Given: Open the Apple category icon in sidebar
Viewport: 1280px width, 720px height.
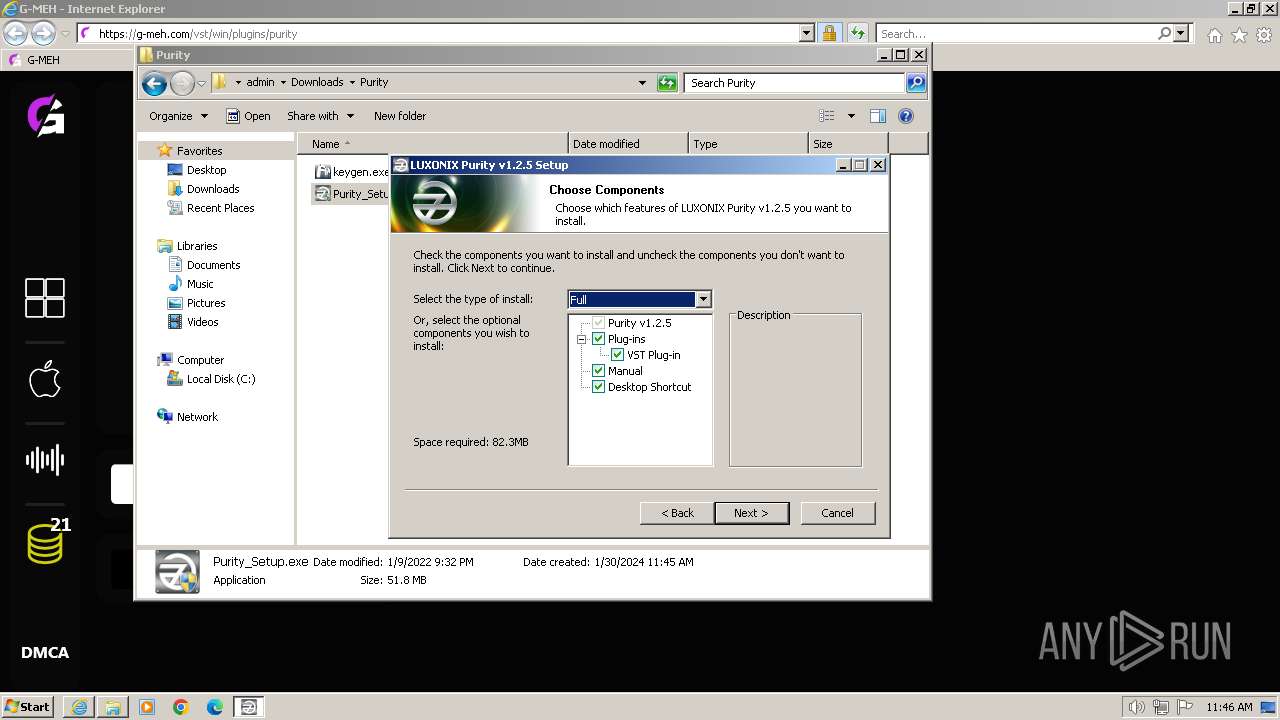Looking at the screenshot, I should (45, 379).
